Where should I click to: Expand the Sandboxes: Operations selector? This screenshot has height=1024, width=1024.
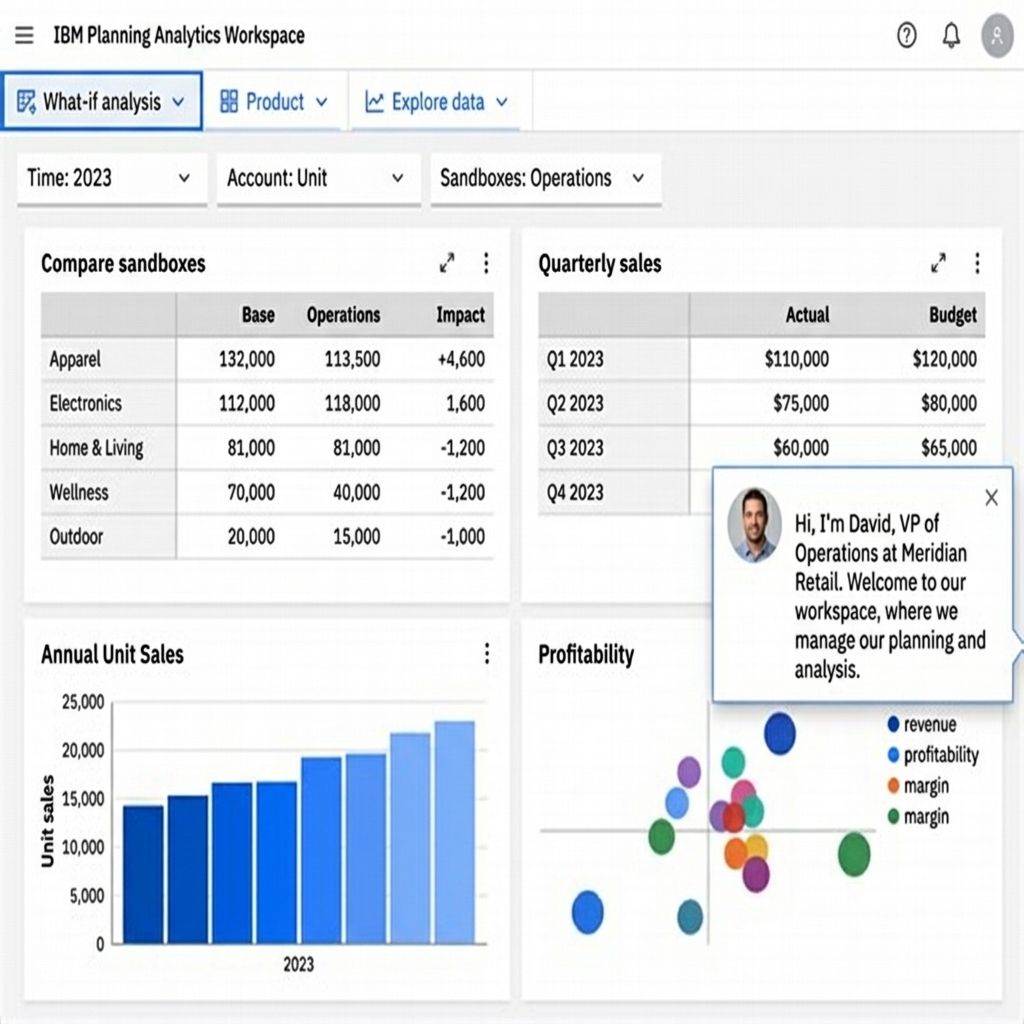coord(543,179)
